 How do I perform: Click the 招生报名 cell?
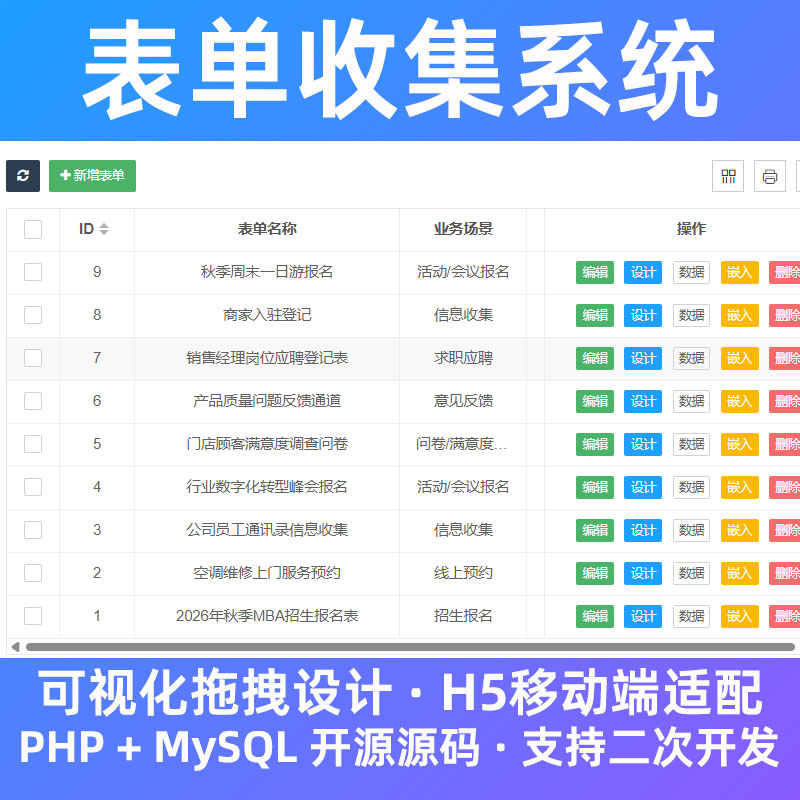(463, 616)
